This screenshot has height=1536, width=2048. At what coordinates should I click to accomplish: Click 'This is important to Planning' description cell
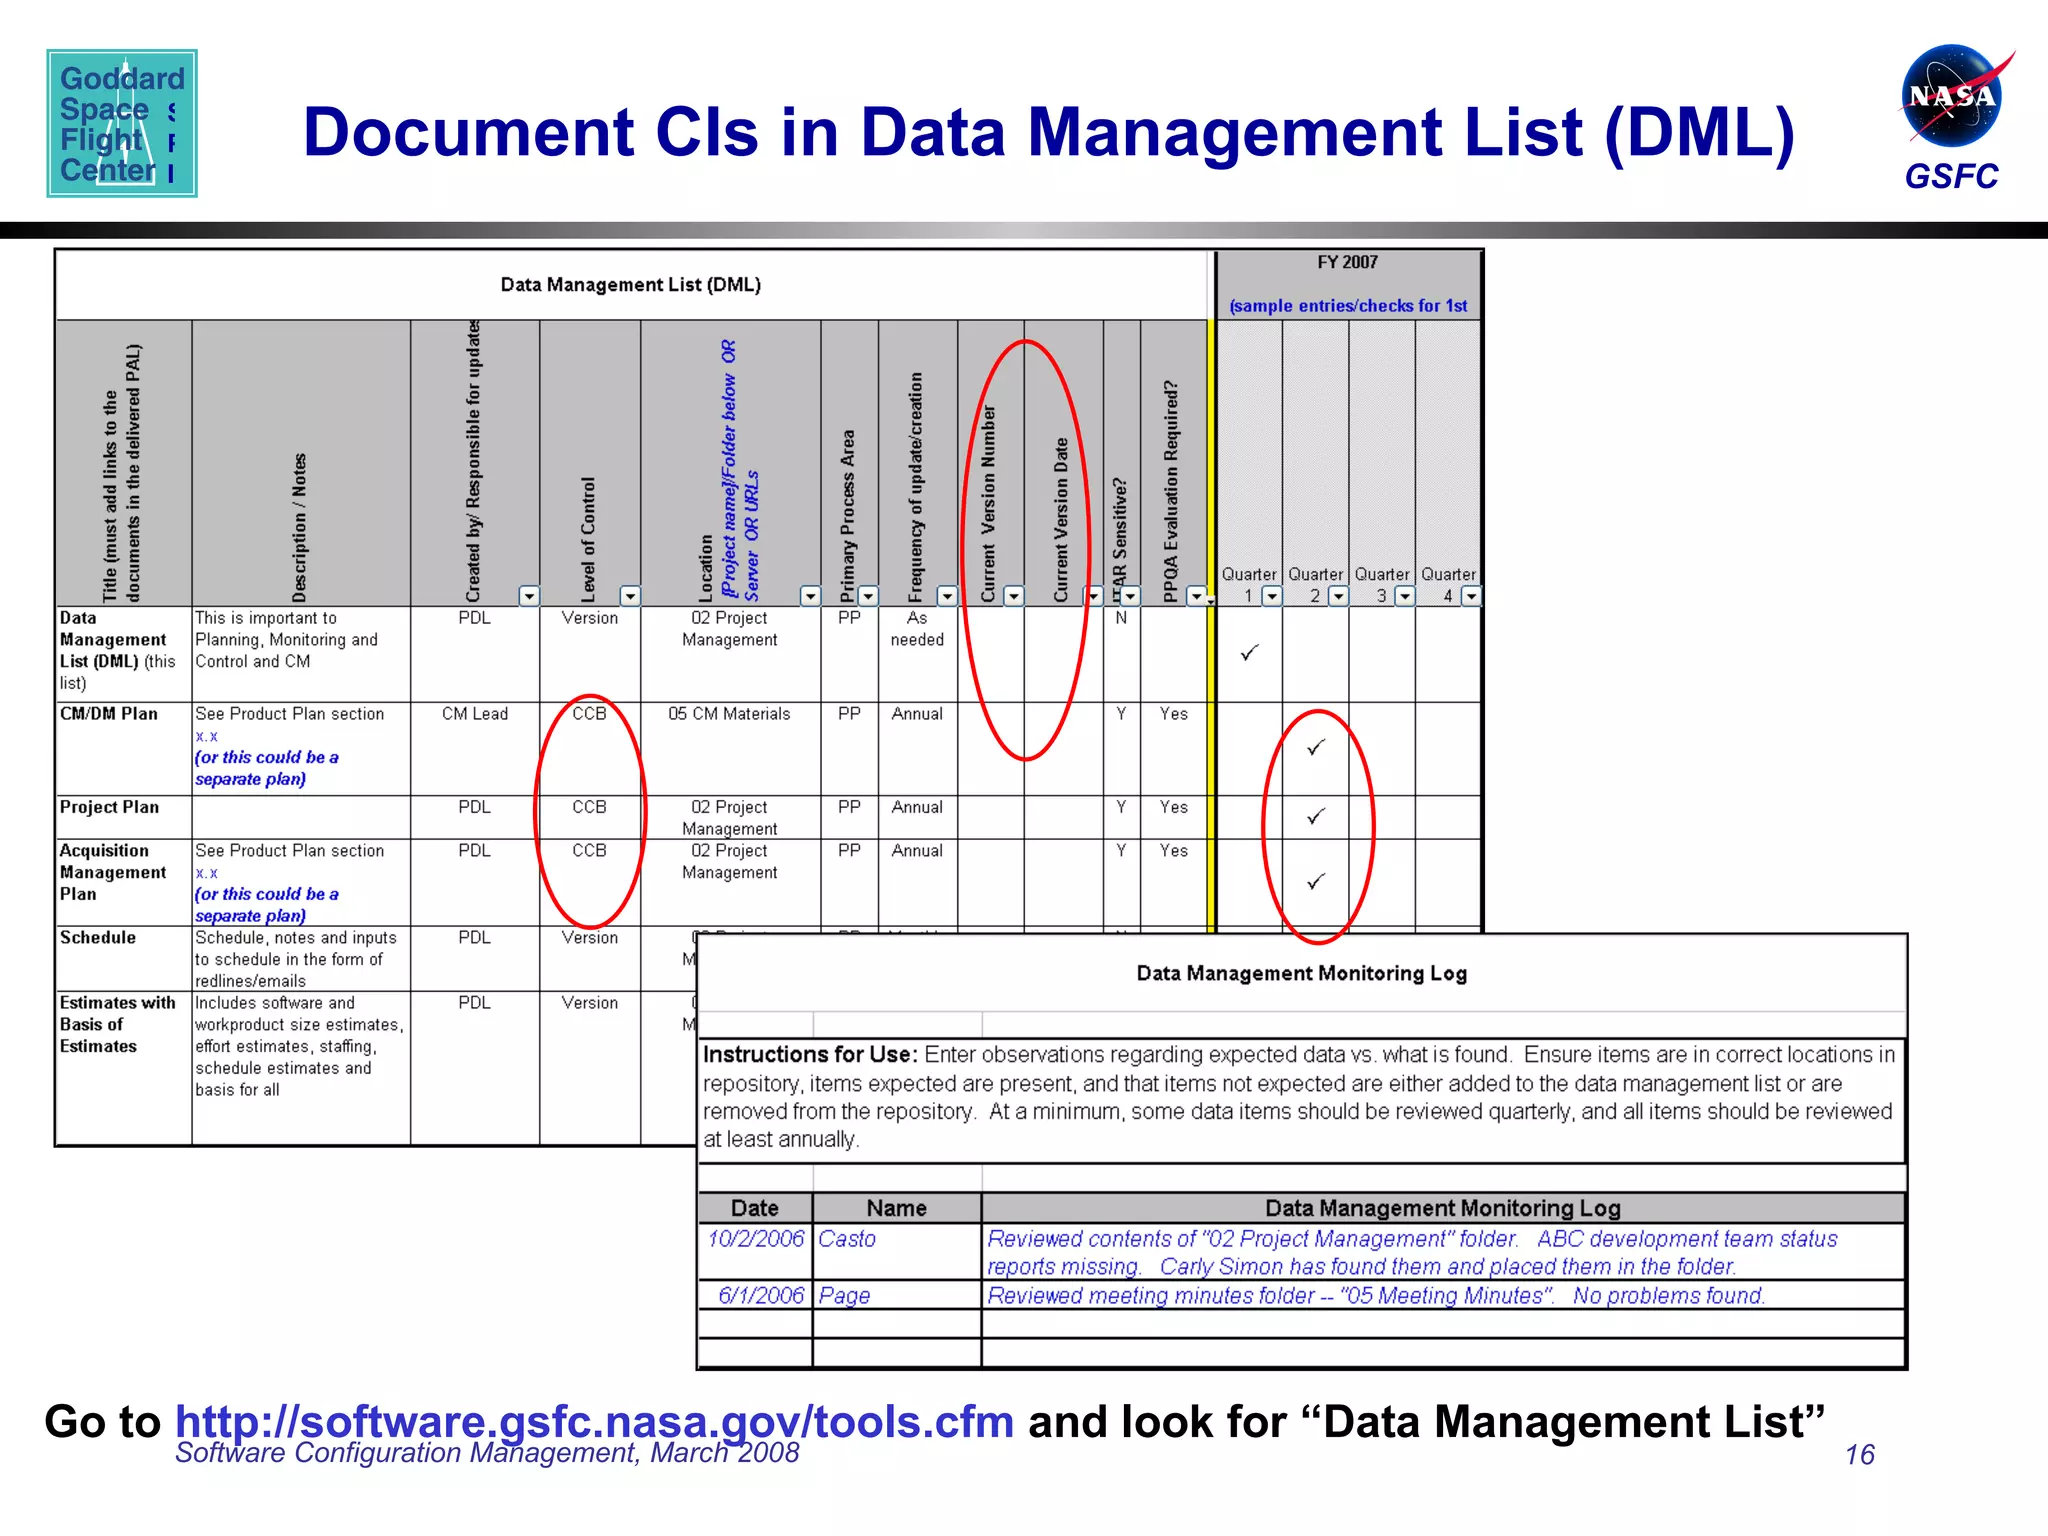(x=301, y=654)
